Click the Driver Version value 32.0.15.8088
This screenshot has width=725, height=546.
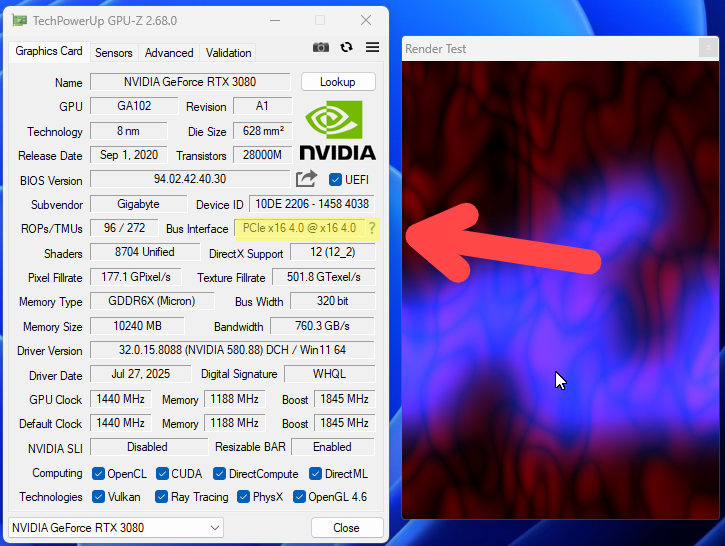tap(232, 350)
